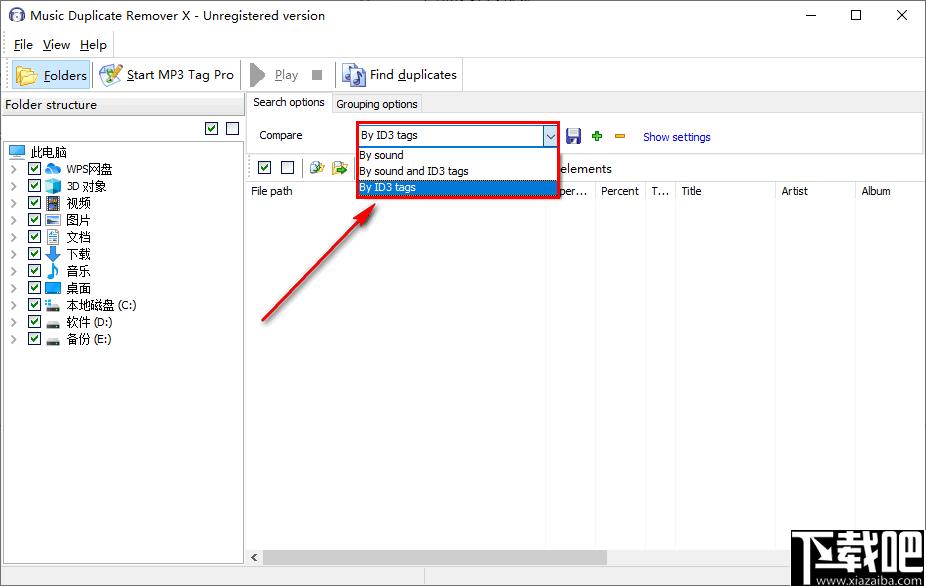926x586 pixels.
Task: Click the WPS网盘 cloud icon
Action: [x=53, y=169]
